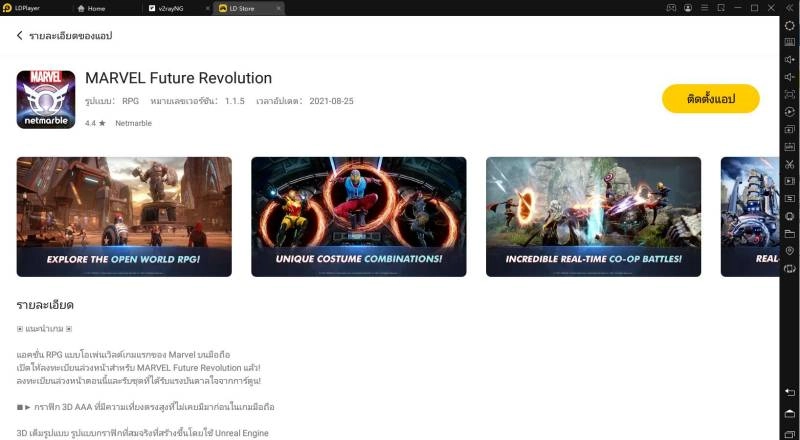Open the keyboard mapping tool

coord(789,42)
